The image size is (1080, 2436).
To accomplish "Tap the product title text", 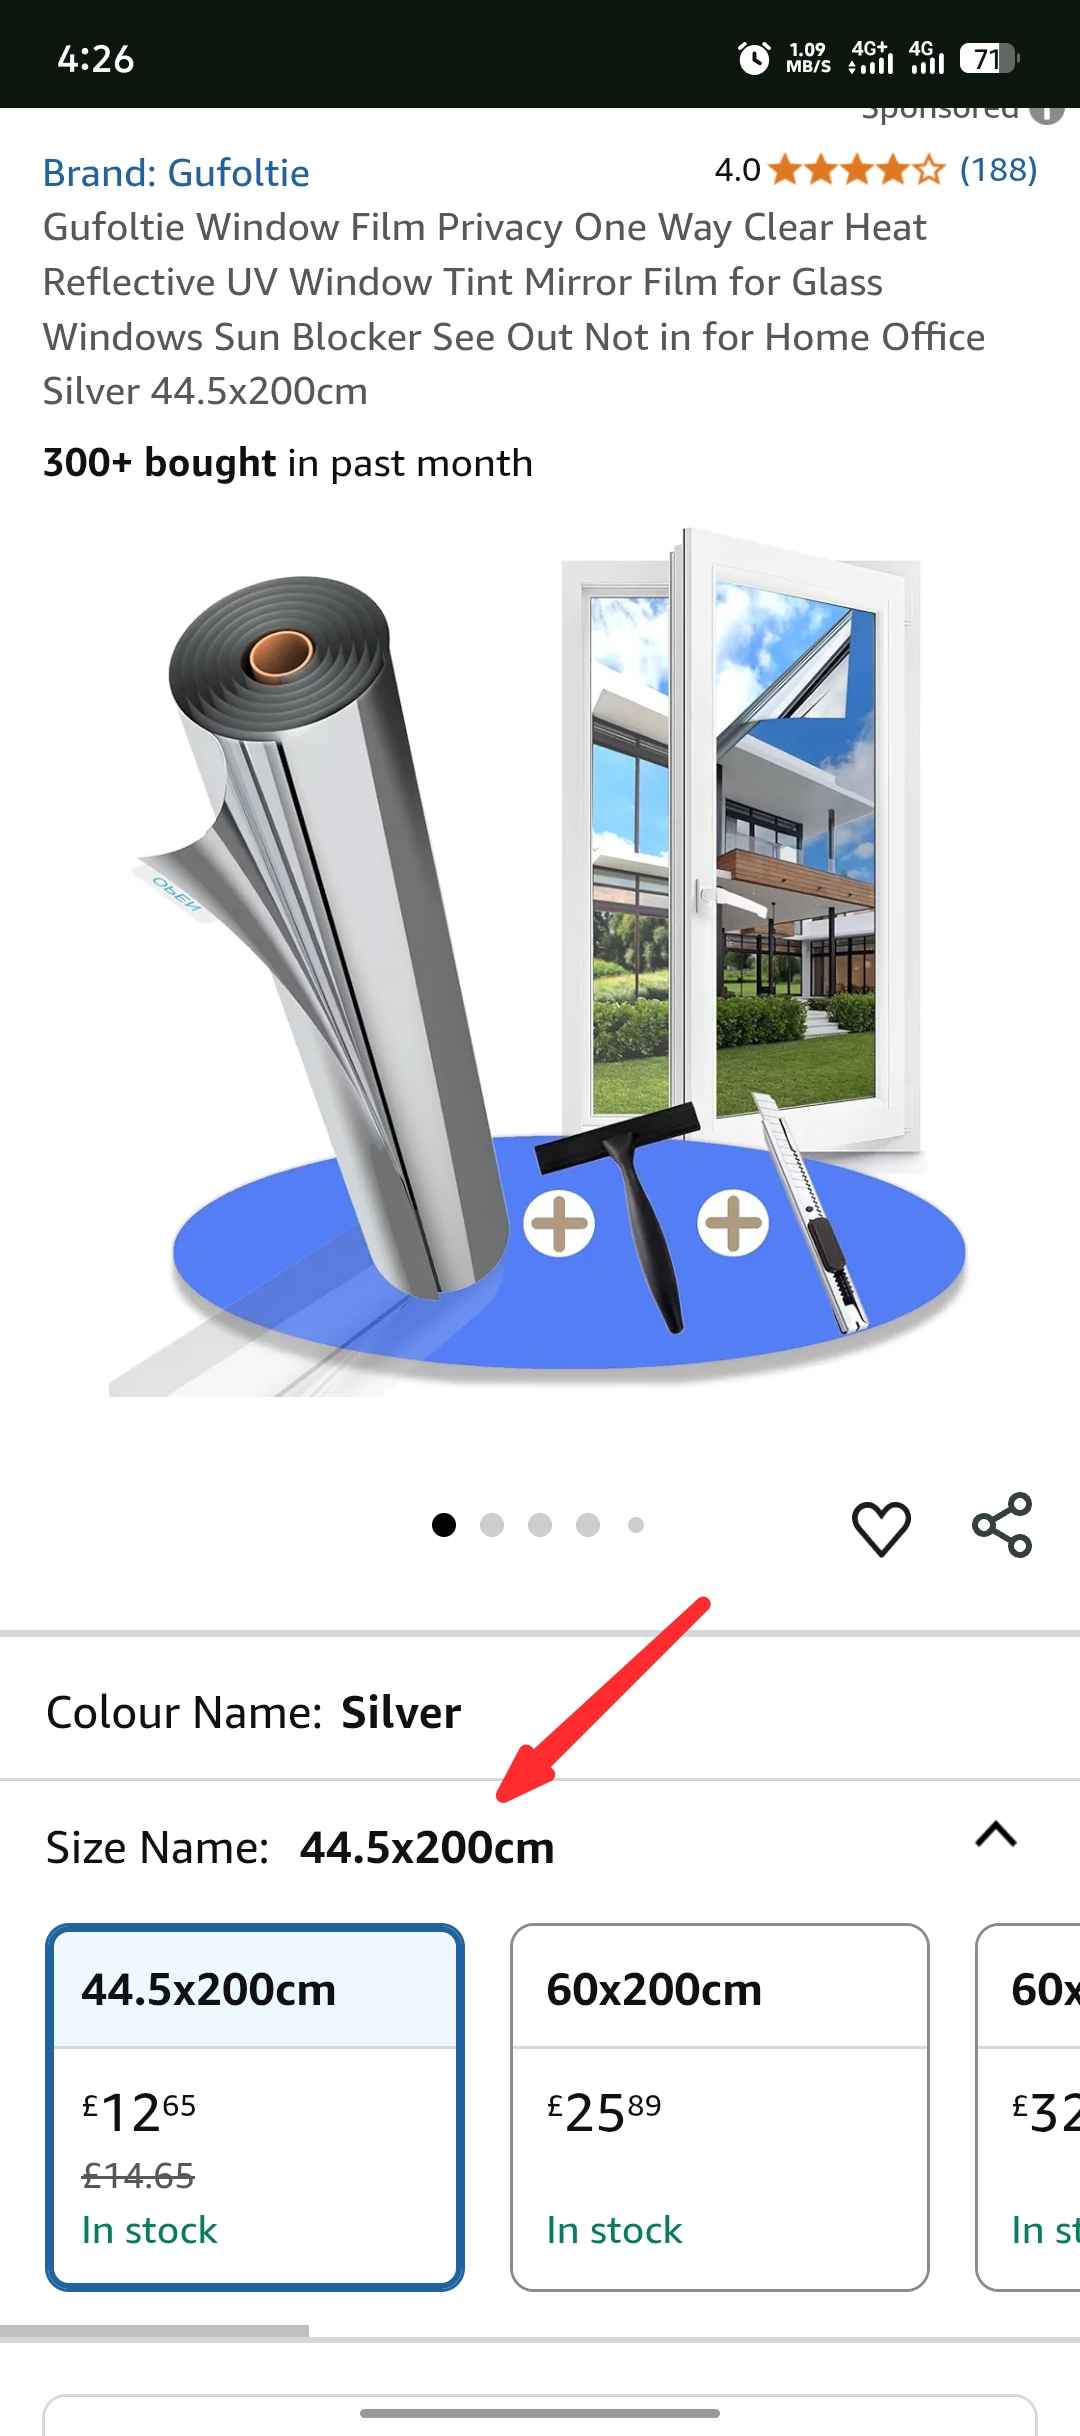I will (514, 309).
